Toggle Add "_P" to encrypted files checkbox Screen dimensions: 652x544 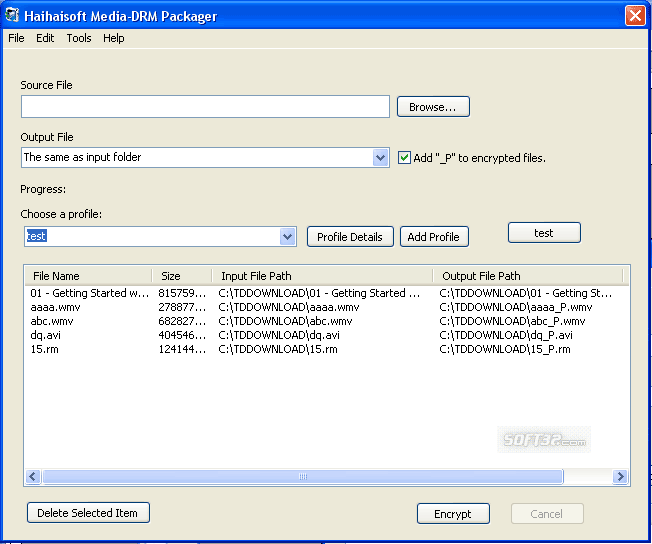pos(404,158)
